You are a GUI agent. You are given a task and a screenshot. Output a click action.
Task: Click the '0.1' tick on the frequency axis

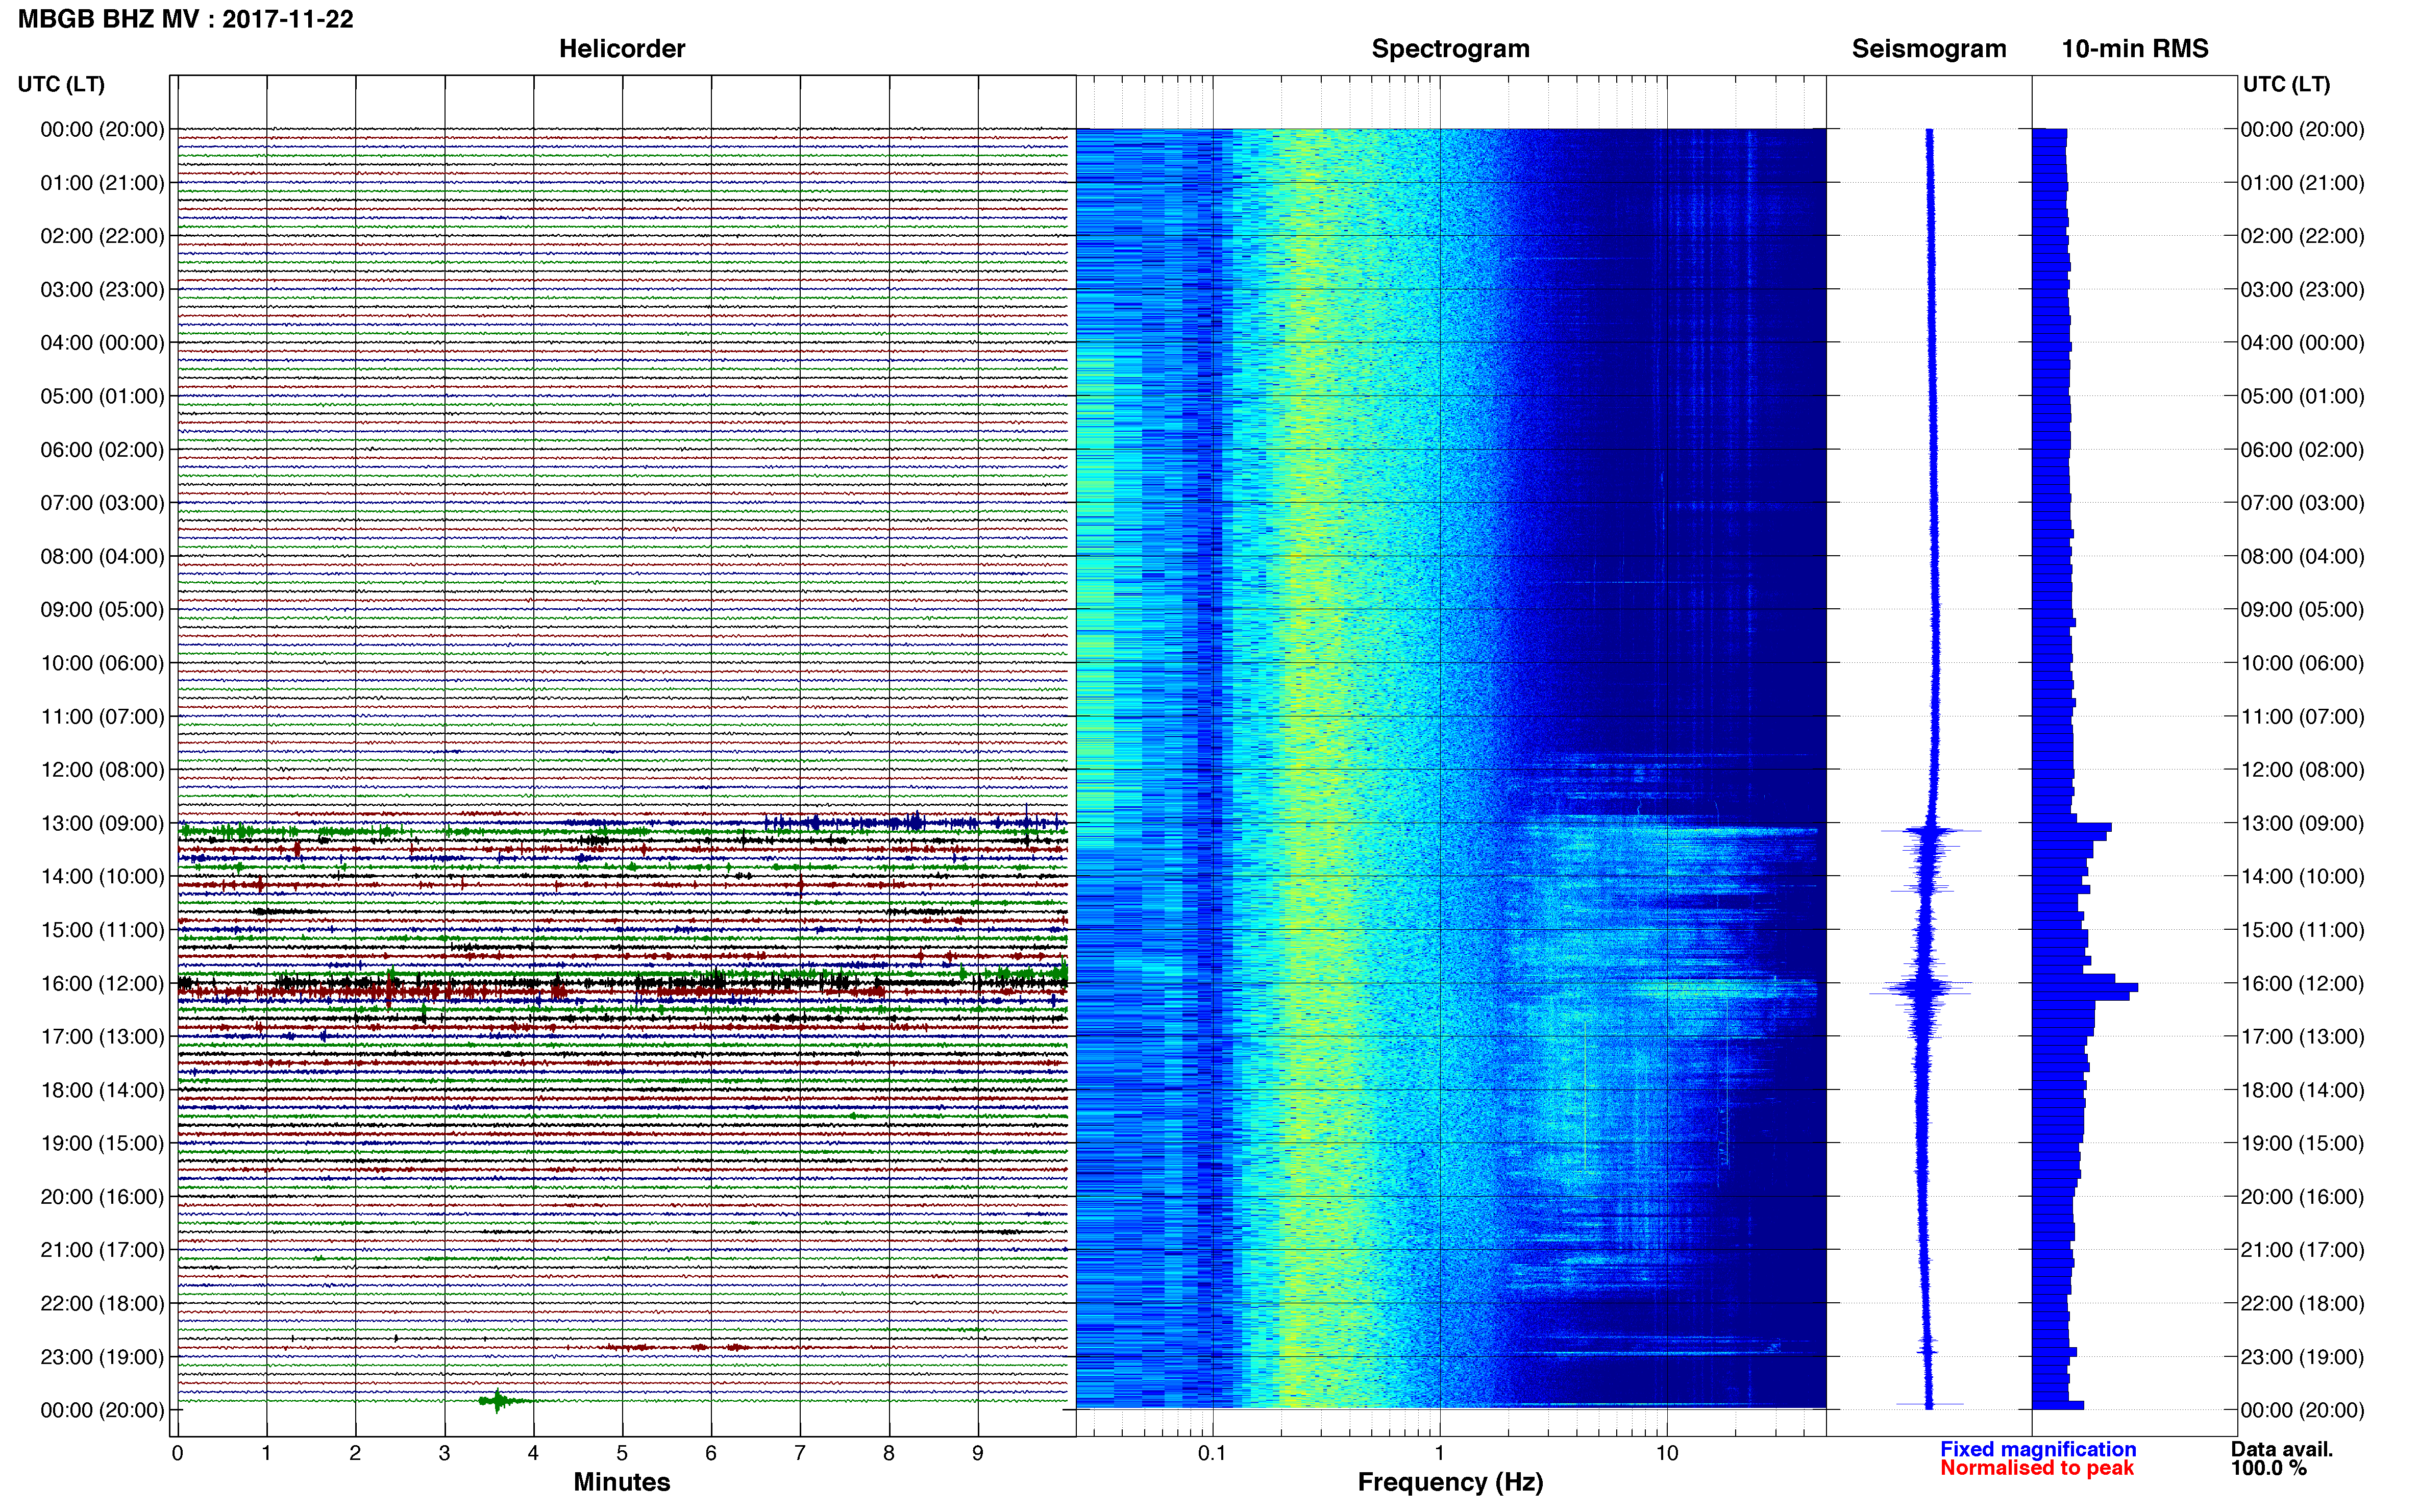point(1212,1454)
